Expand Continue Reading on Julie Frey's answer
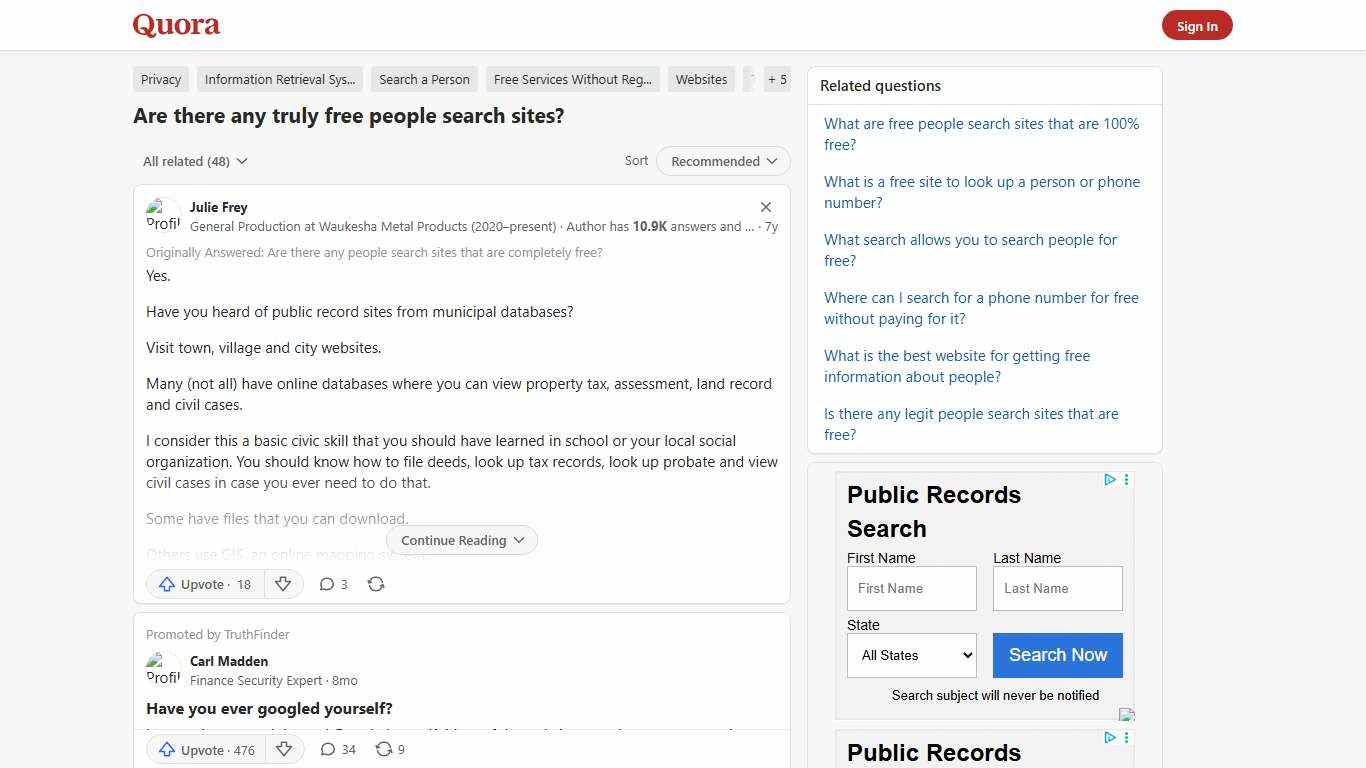Image resolution: width=1366 pixels, height=768 pixels. pyautogui.click(x=461, y=540)
